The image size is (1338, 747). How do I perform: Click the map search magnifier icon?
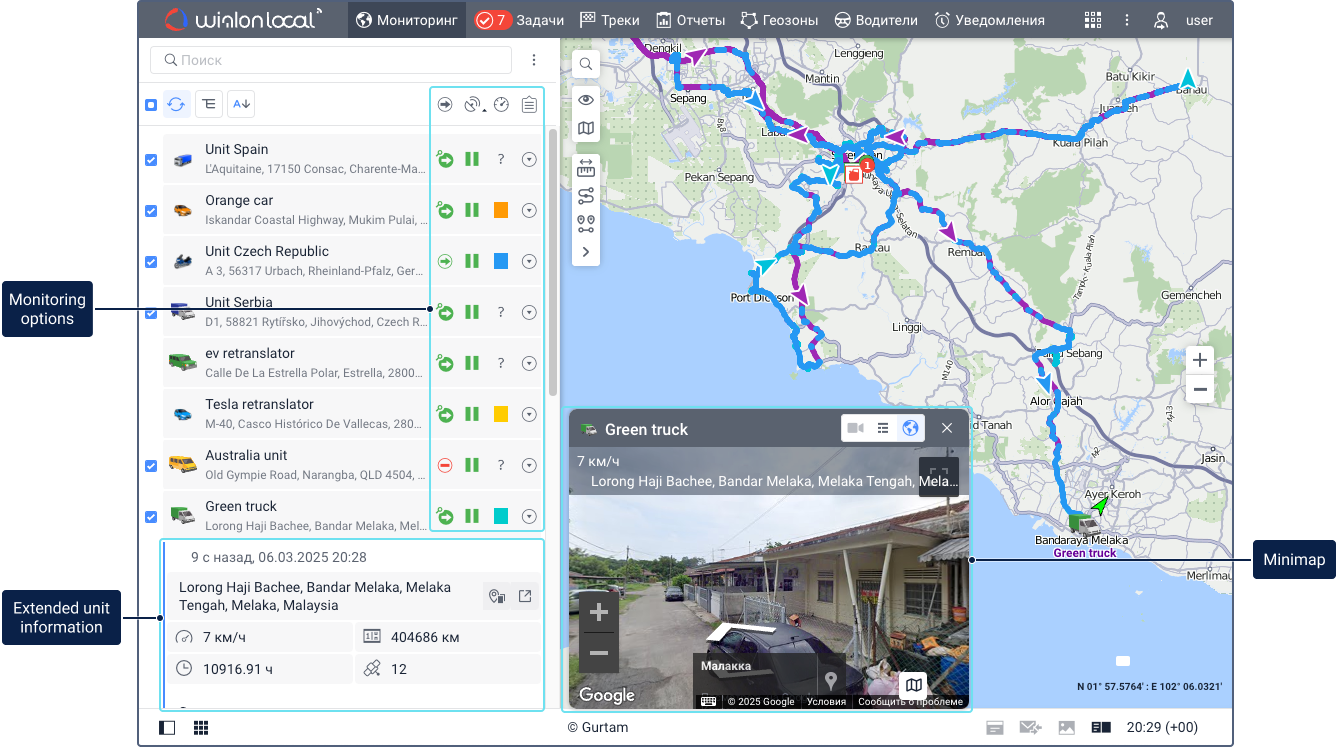586,64
